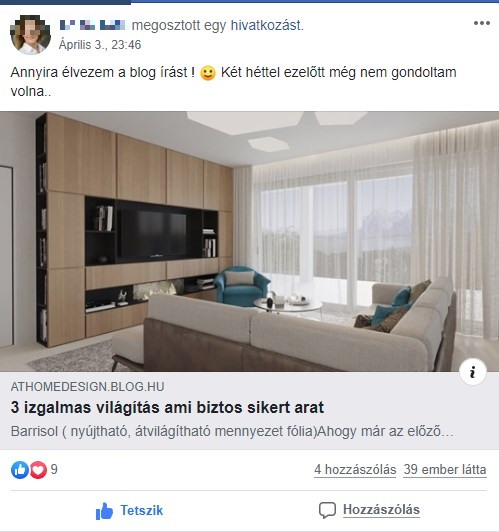Open the living room preview image
This screenshot has width=499, height=532.
coord(249,242)
